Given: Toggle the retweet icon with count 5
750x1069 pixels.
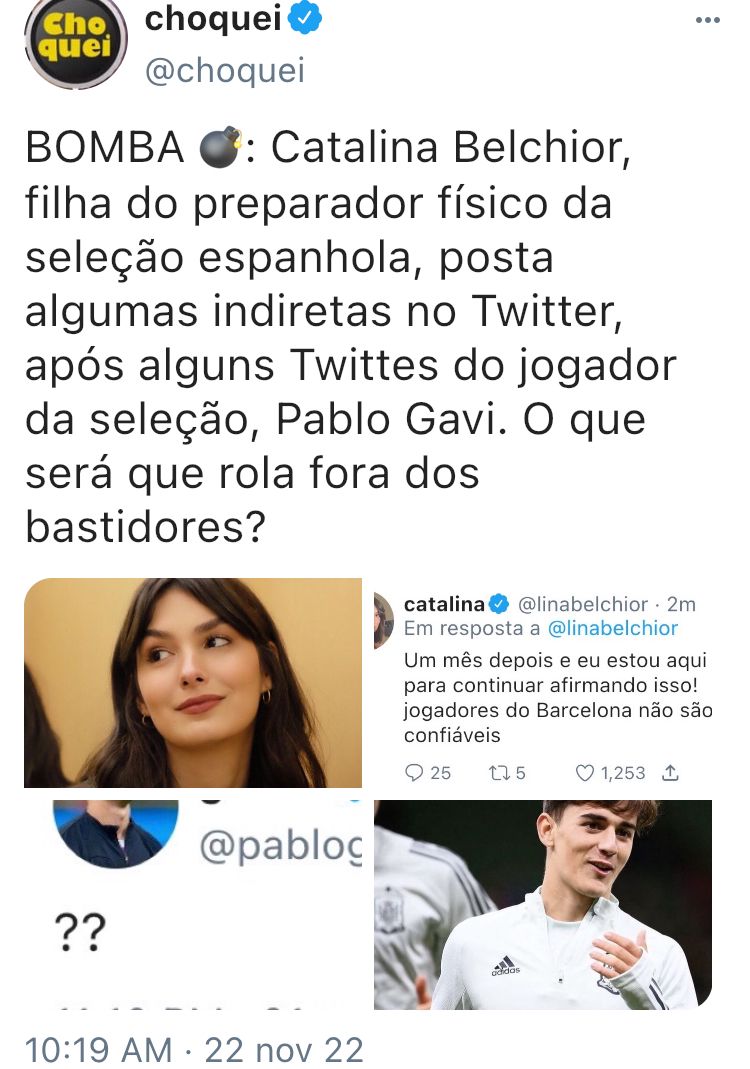Looking at the screenshot, I should click(x=498, y=772).
